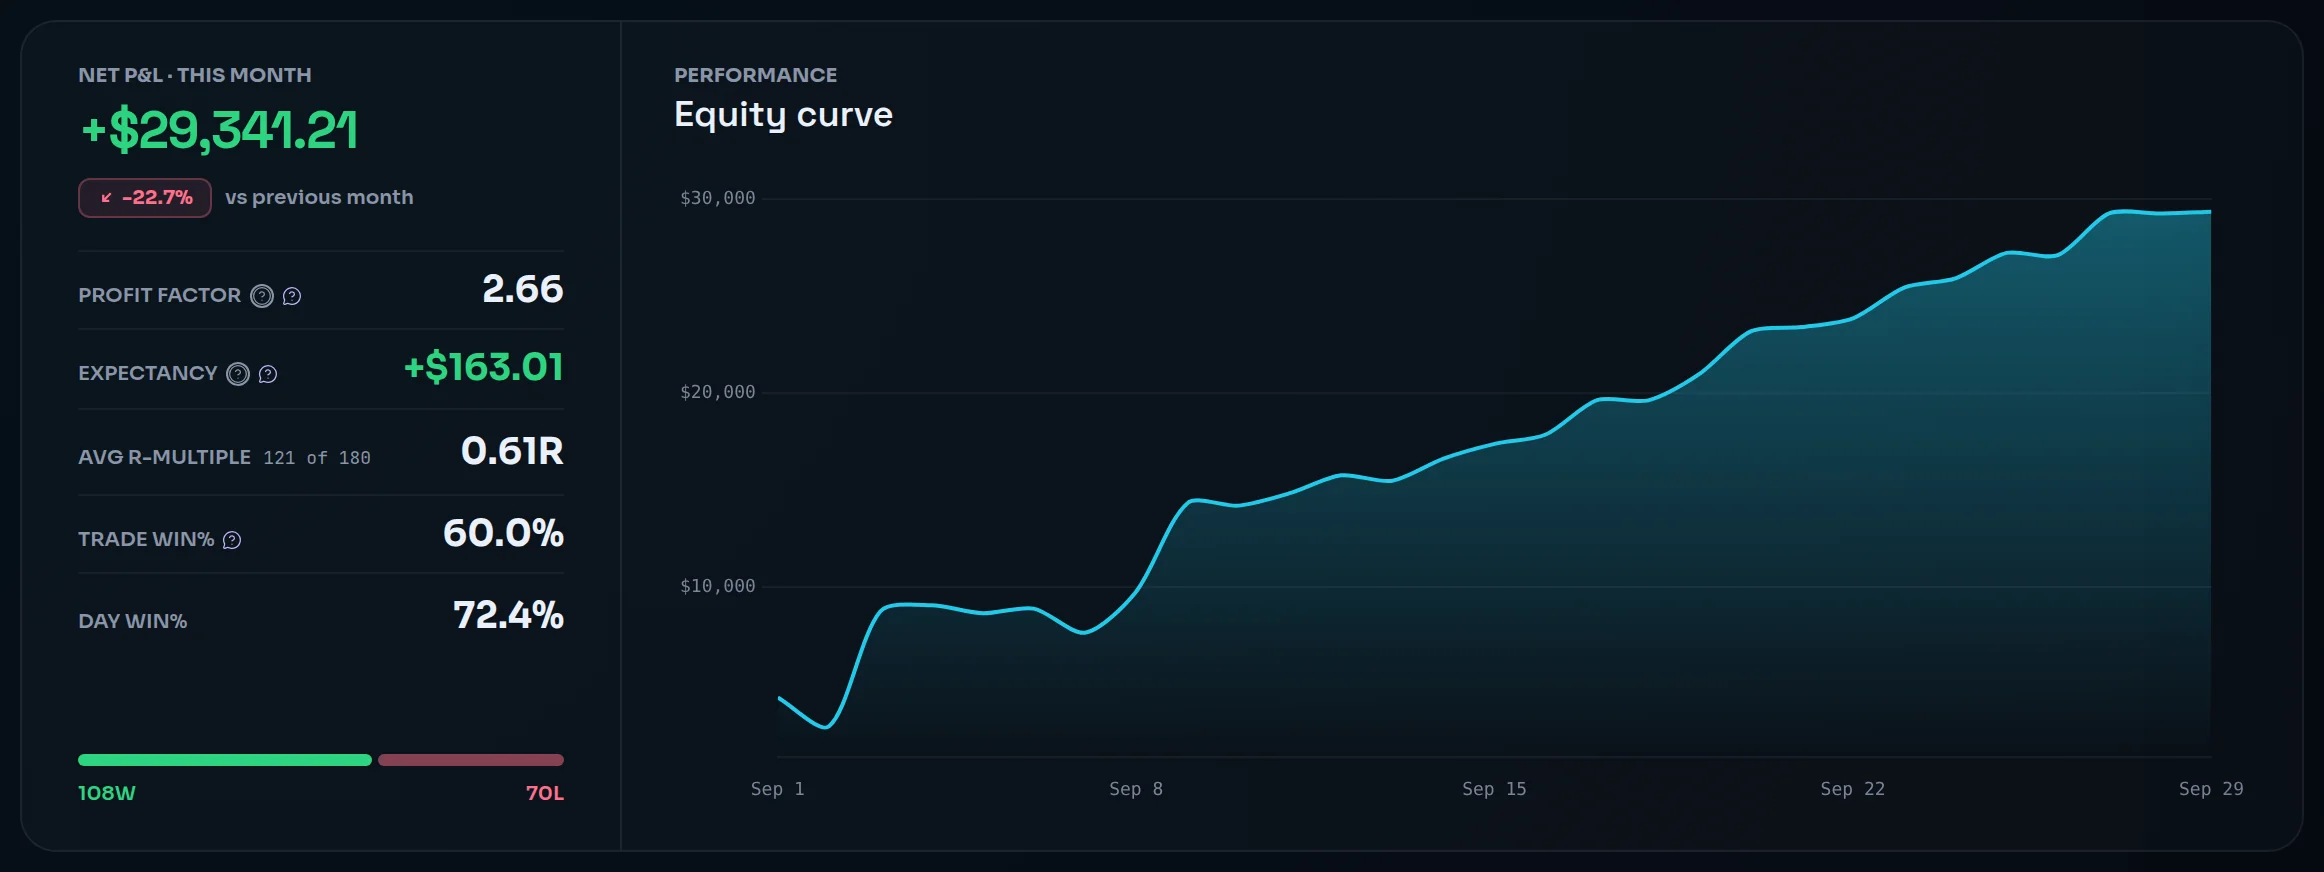Click the down-left arrow in the -22.7% badge

click(x=106, y=198)
